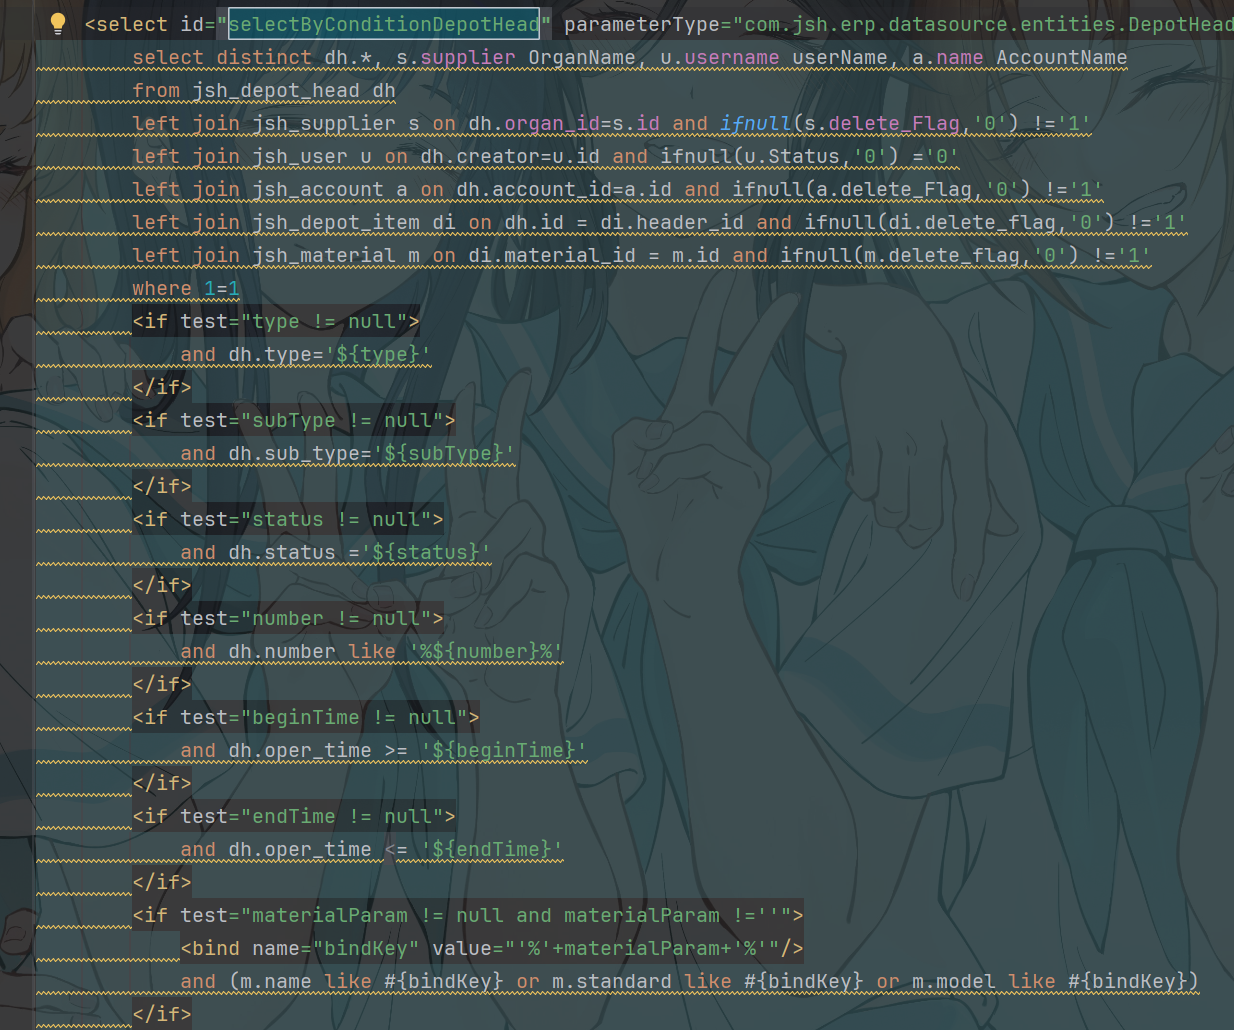Click the 'where' keyword

click(x=162, y=288)
